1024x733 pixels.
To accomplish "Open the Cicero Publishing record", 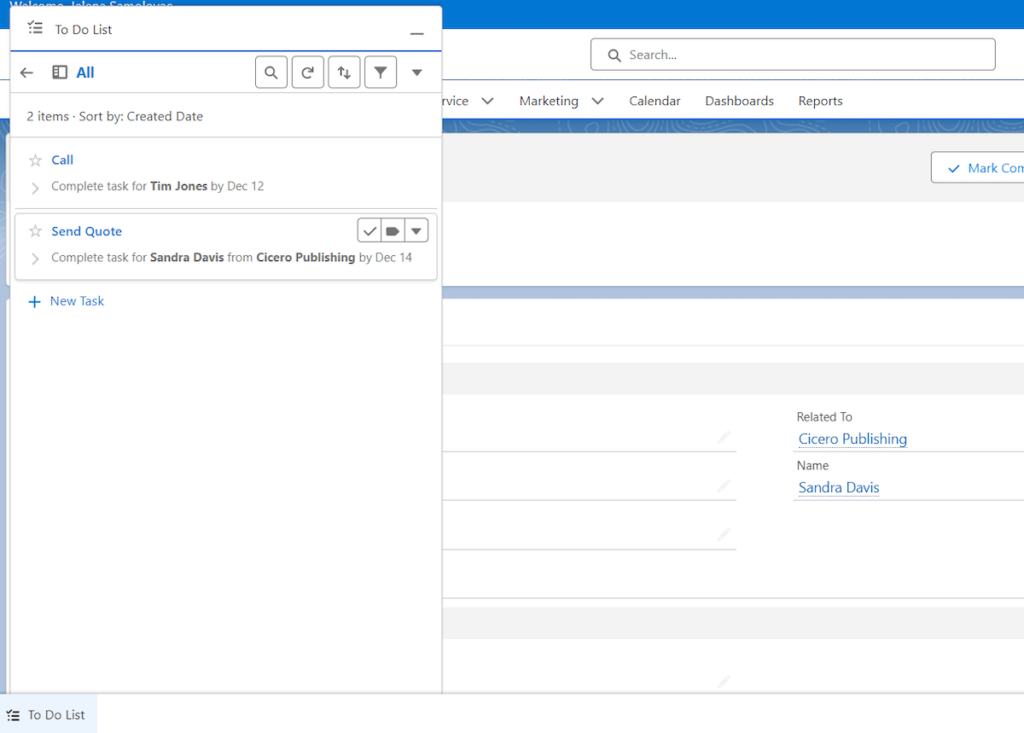I will [x=852, y=438].
